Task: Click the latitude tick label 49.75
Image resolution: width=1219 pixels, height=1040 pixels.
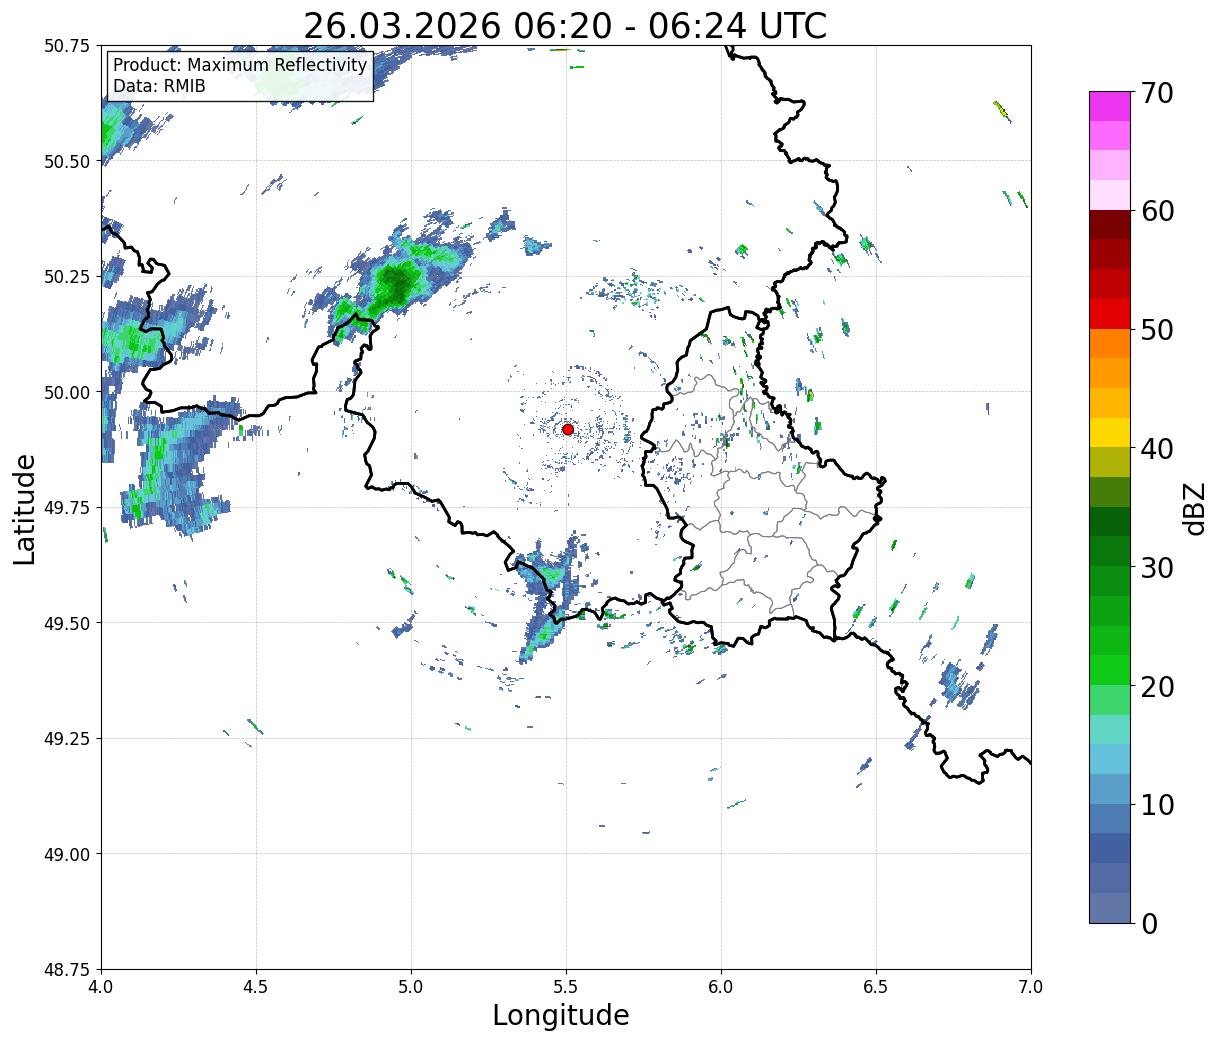Action: [67, 508]
